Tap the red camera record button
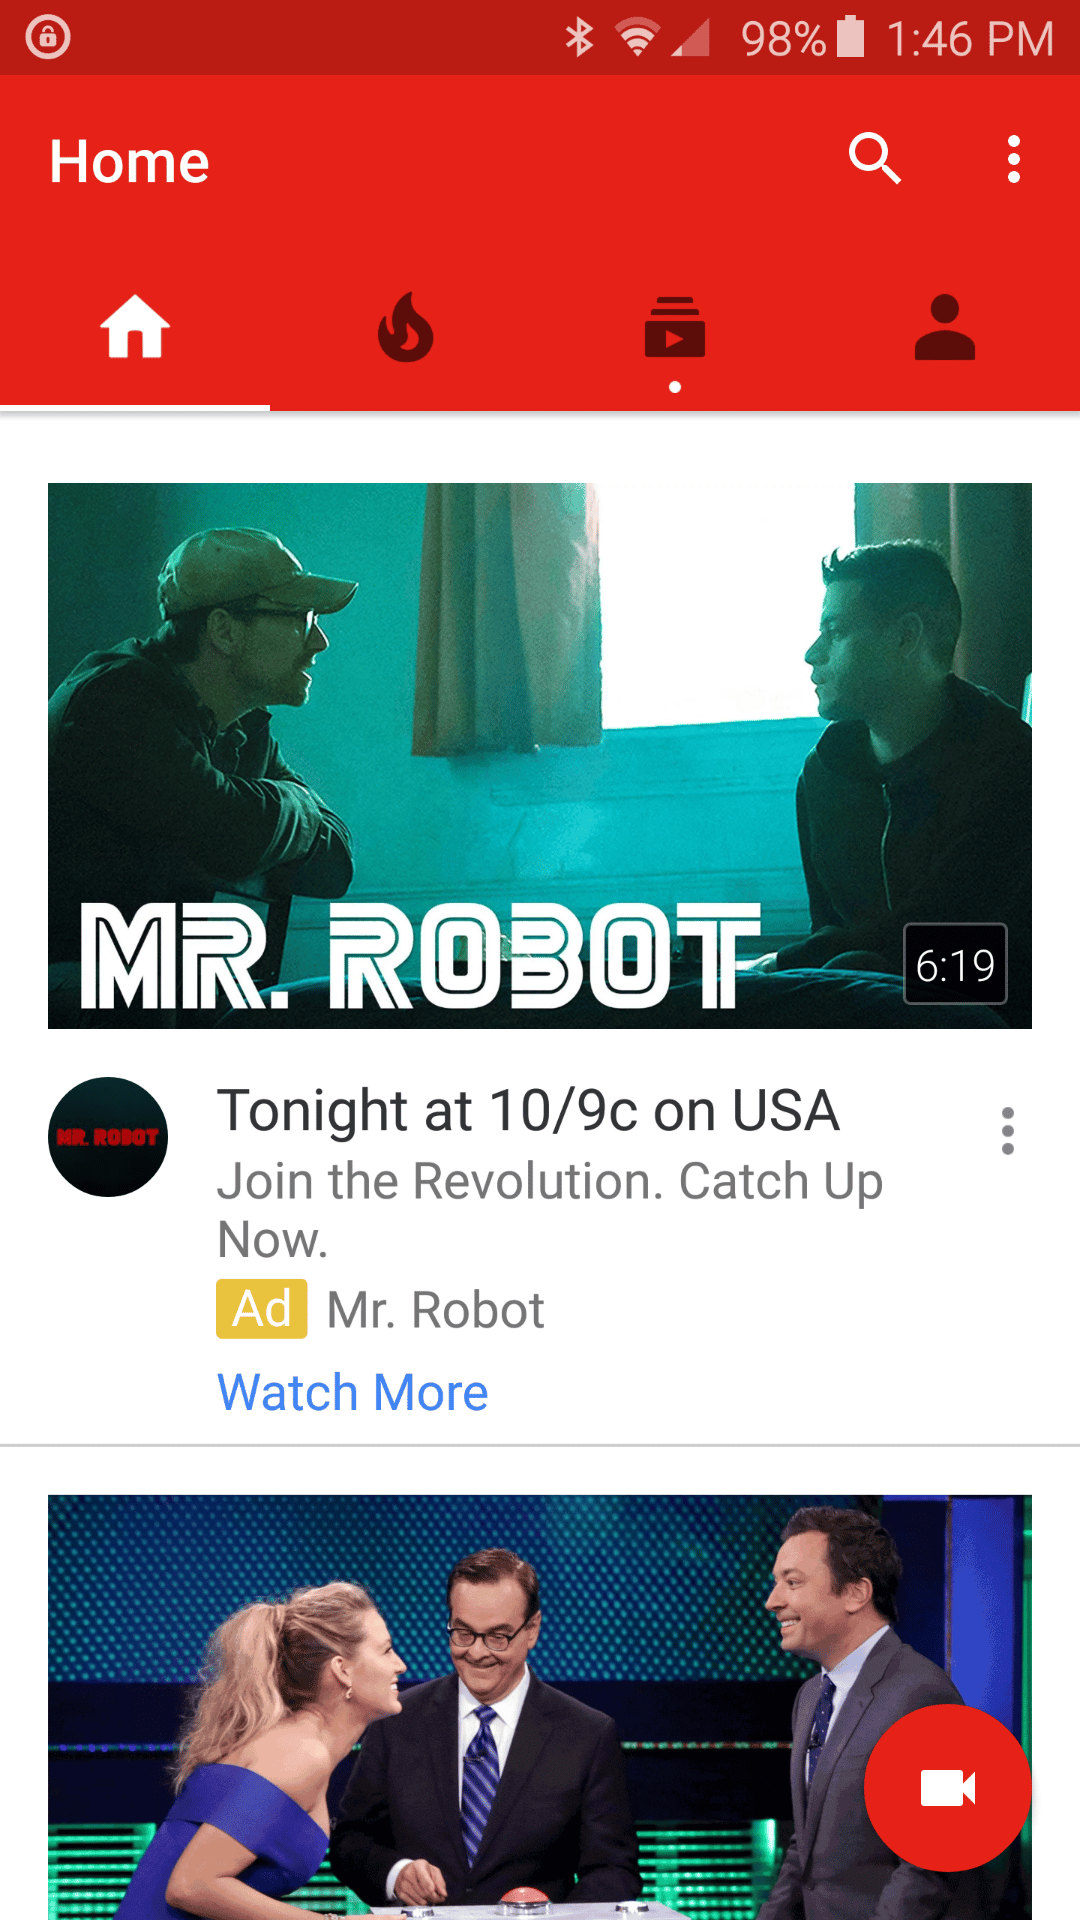This screenshot has height=1920, width=1080. (x=947, y=1788)
